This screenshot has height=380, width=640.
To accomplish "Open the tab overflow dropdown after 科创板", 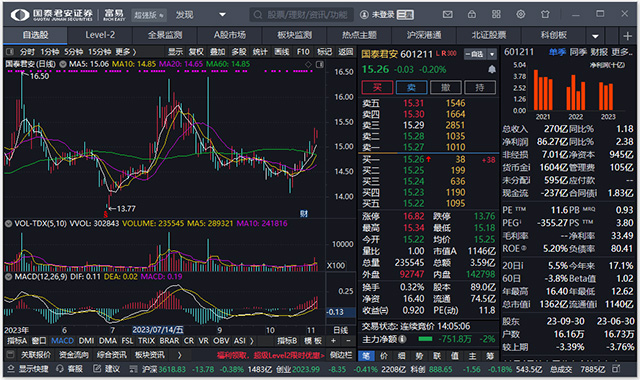I will pos(596,36).
